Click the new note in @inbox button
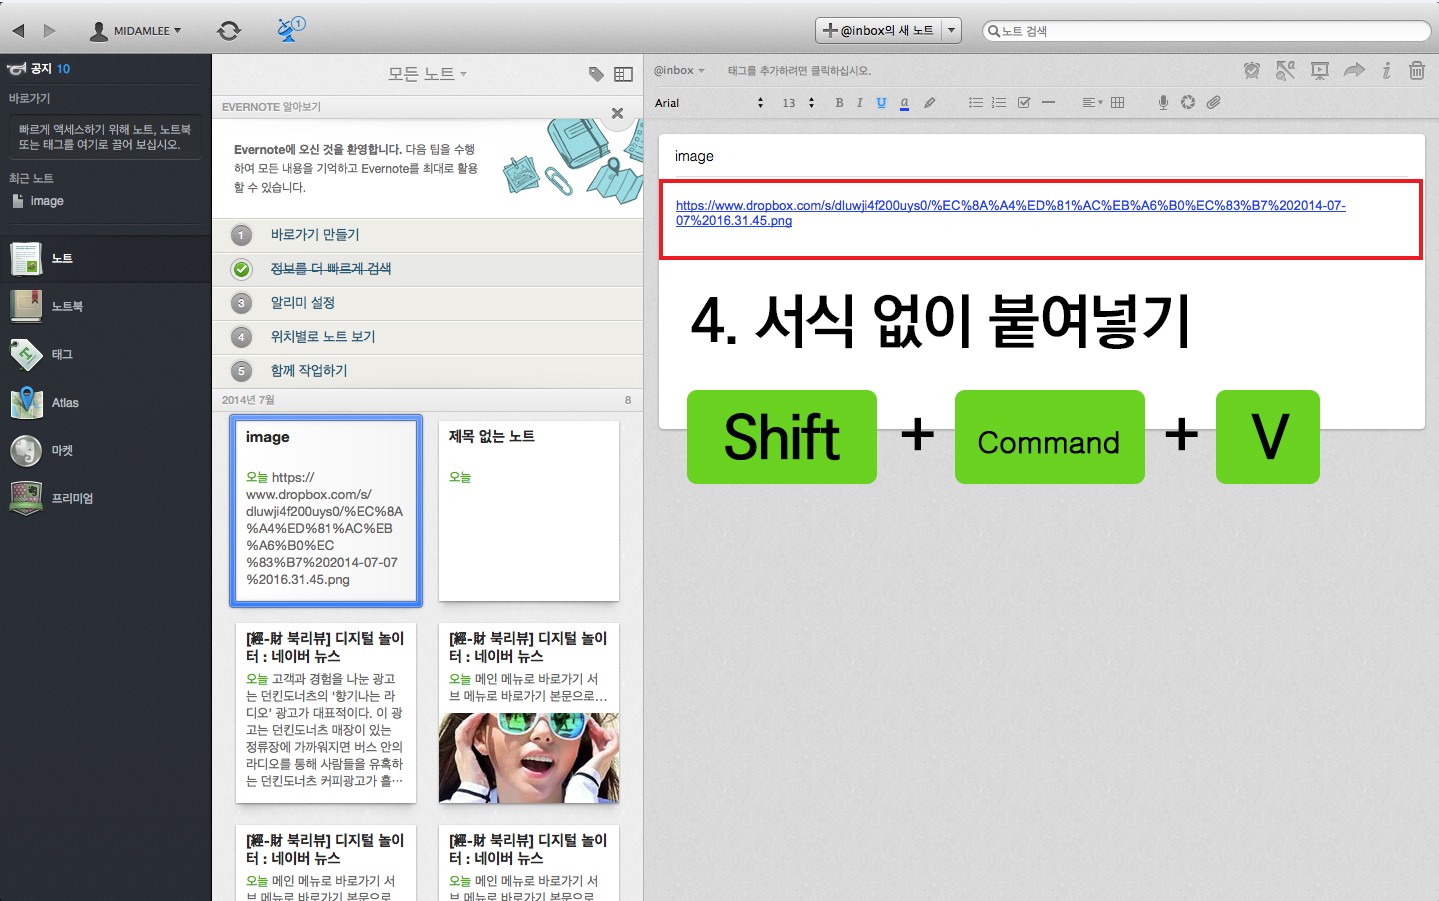The width and height of the screenshot is (1439, 901). (x=879, y=31)
